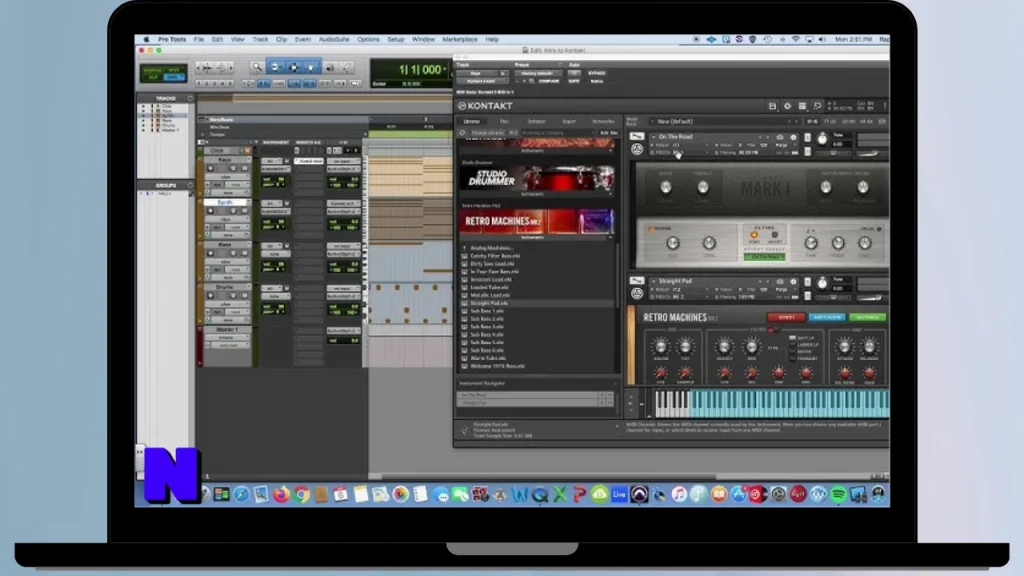Open the AudioSuite menu
Image resolution: width=1024 pixels, height=576 pixels.
[333, 40]
